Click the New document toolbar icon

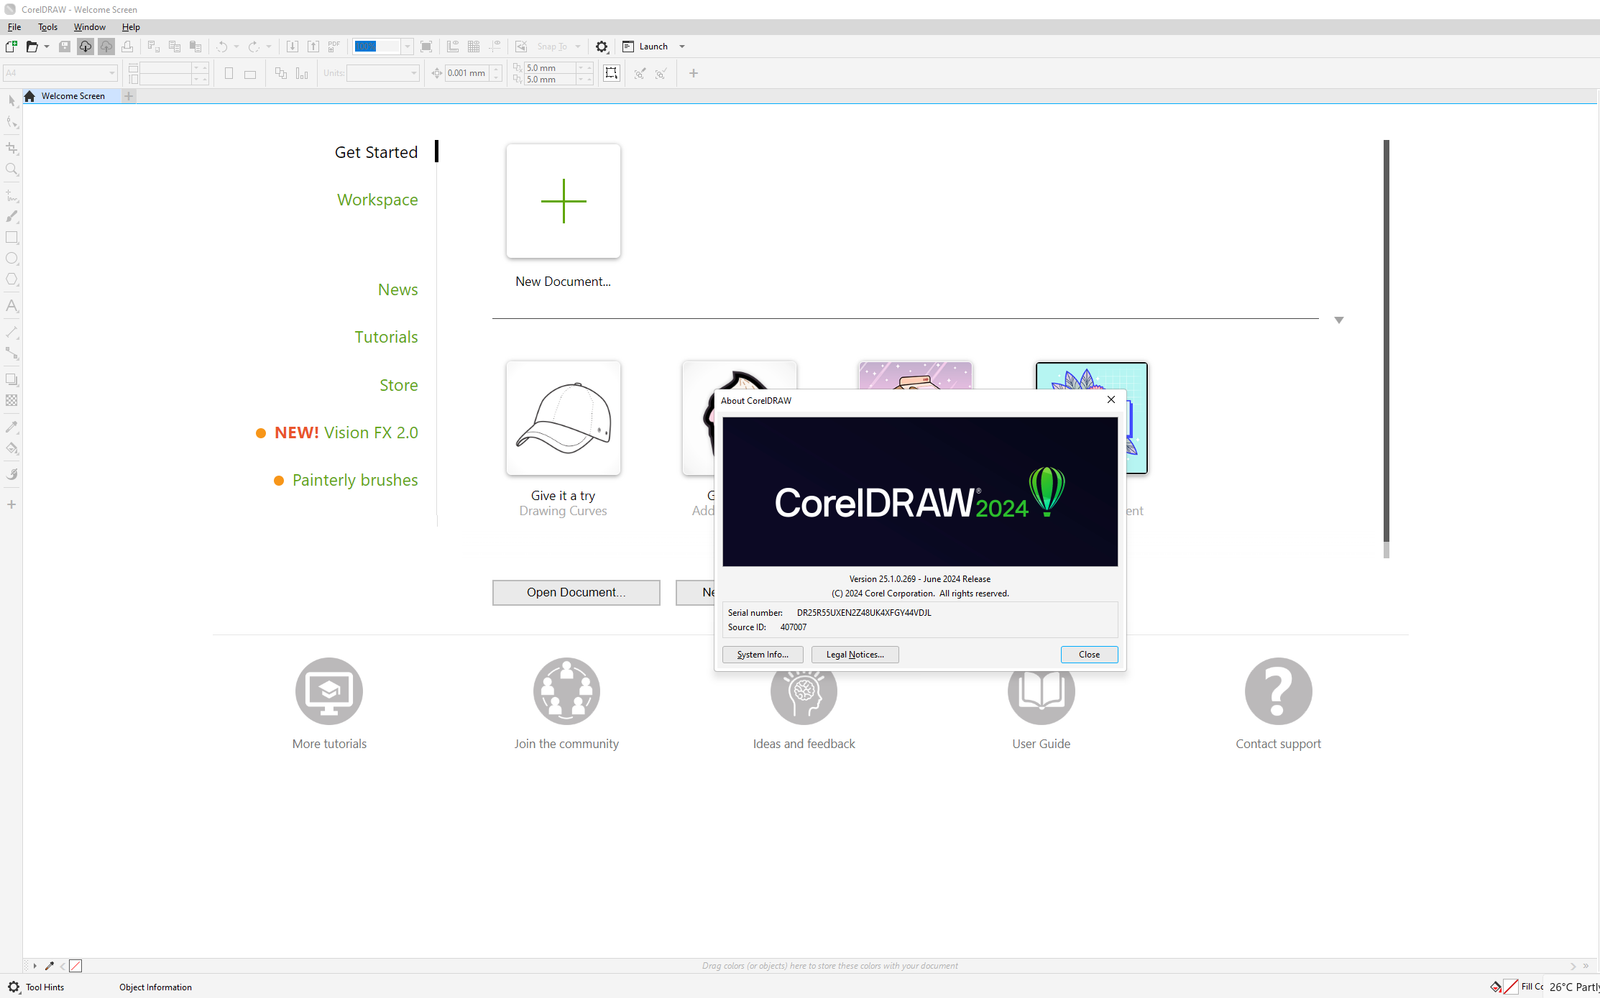11,47
